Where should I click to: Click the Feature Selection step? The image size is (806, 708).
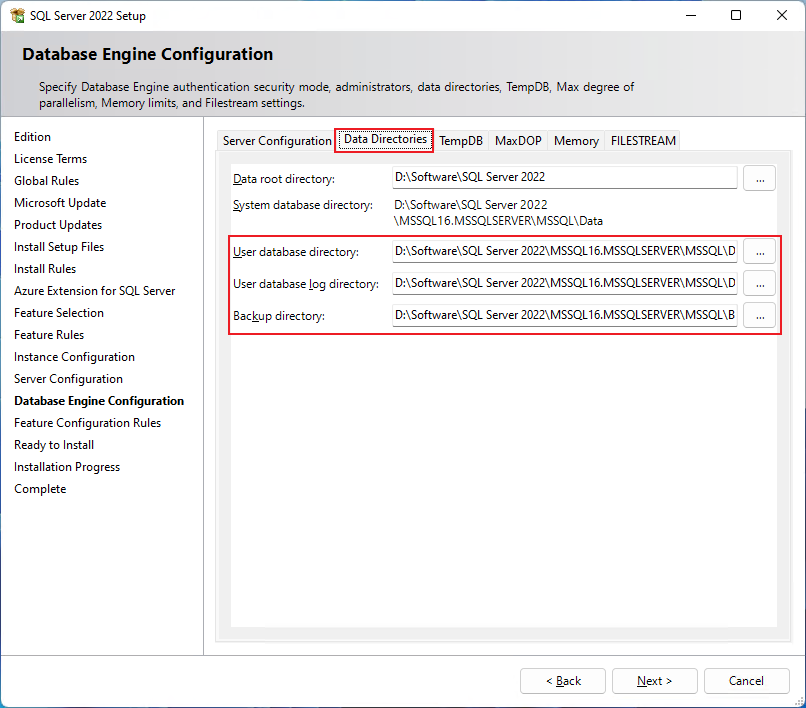[59, 313]
